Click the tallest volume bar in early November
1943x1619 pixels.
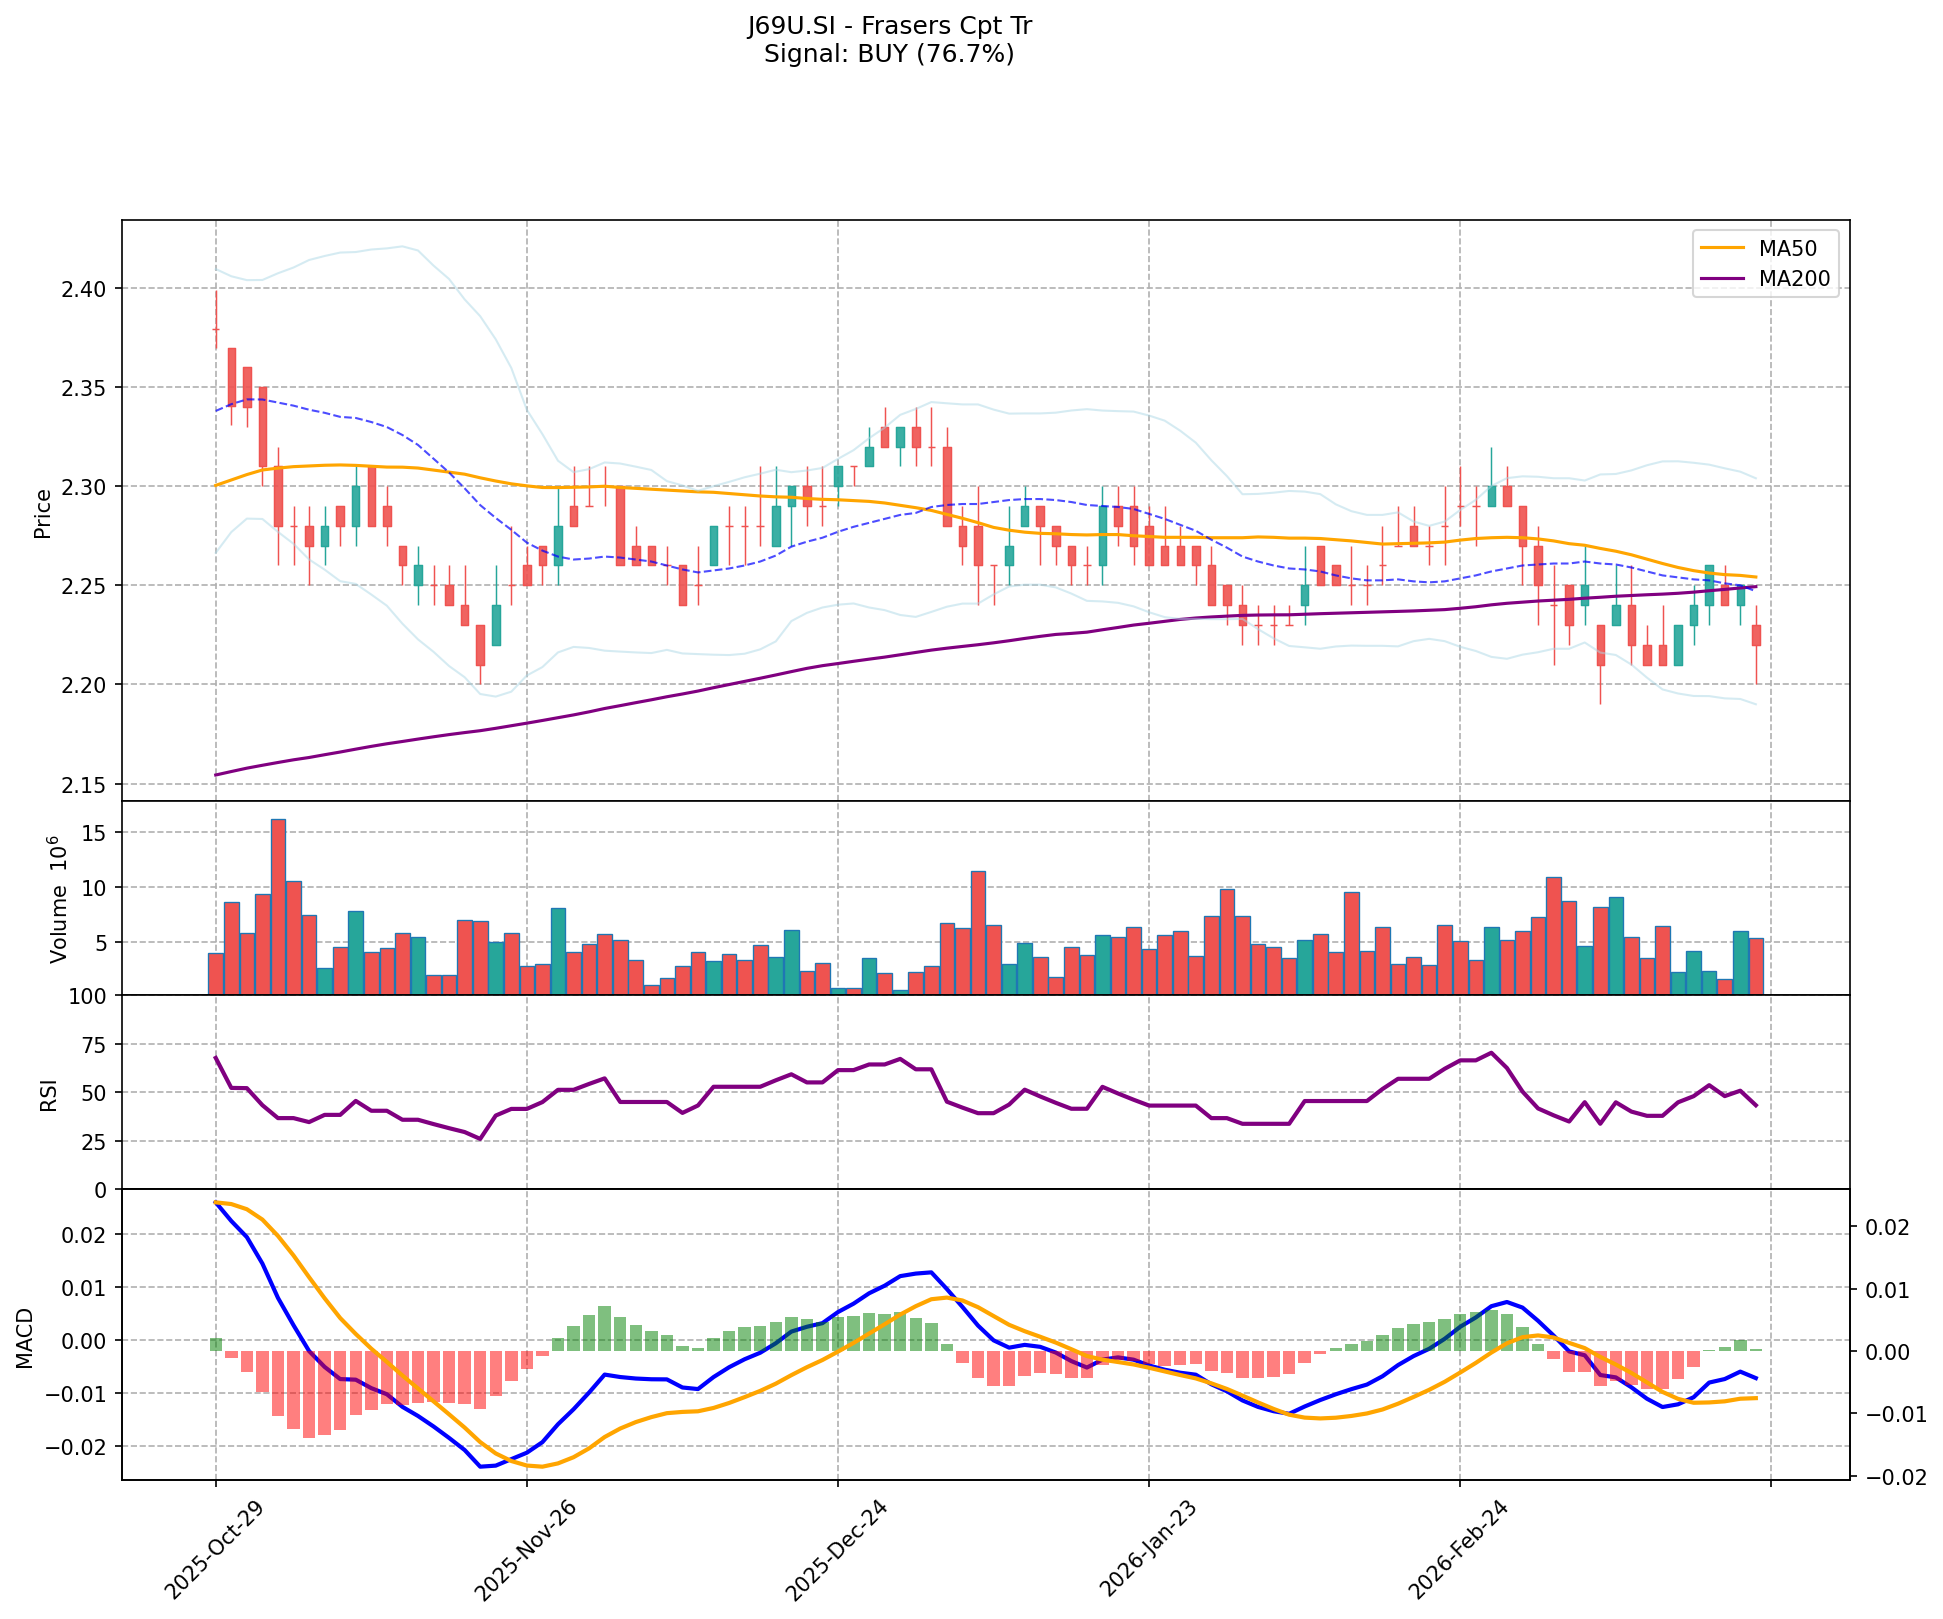point(278,906)
